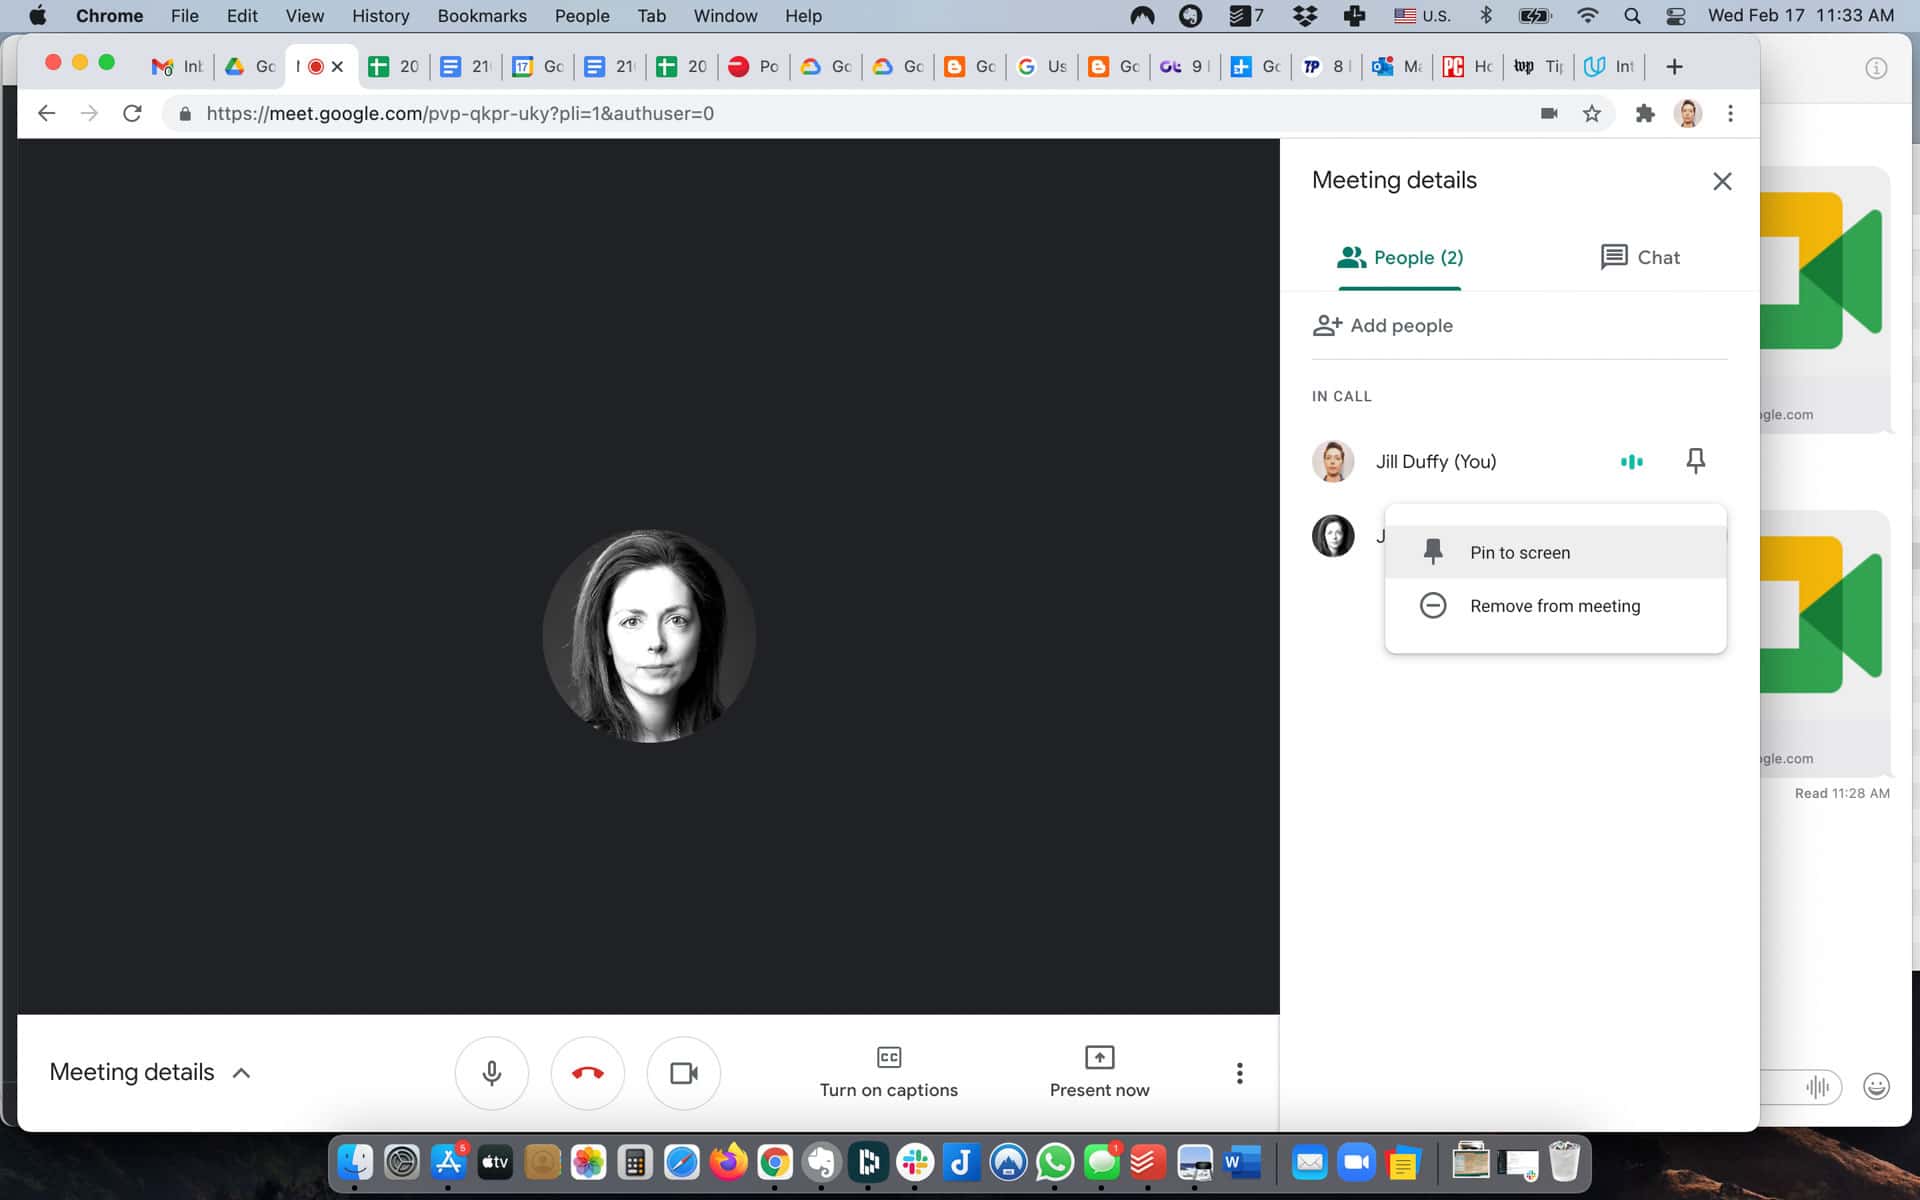
Task: Bookmark this page with the star icon
Action: point(1592,114)
